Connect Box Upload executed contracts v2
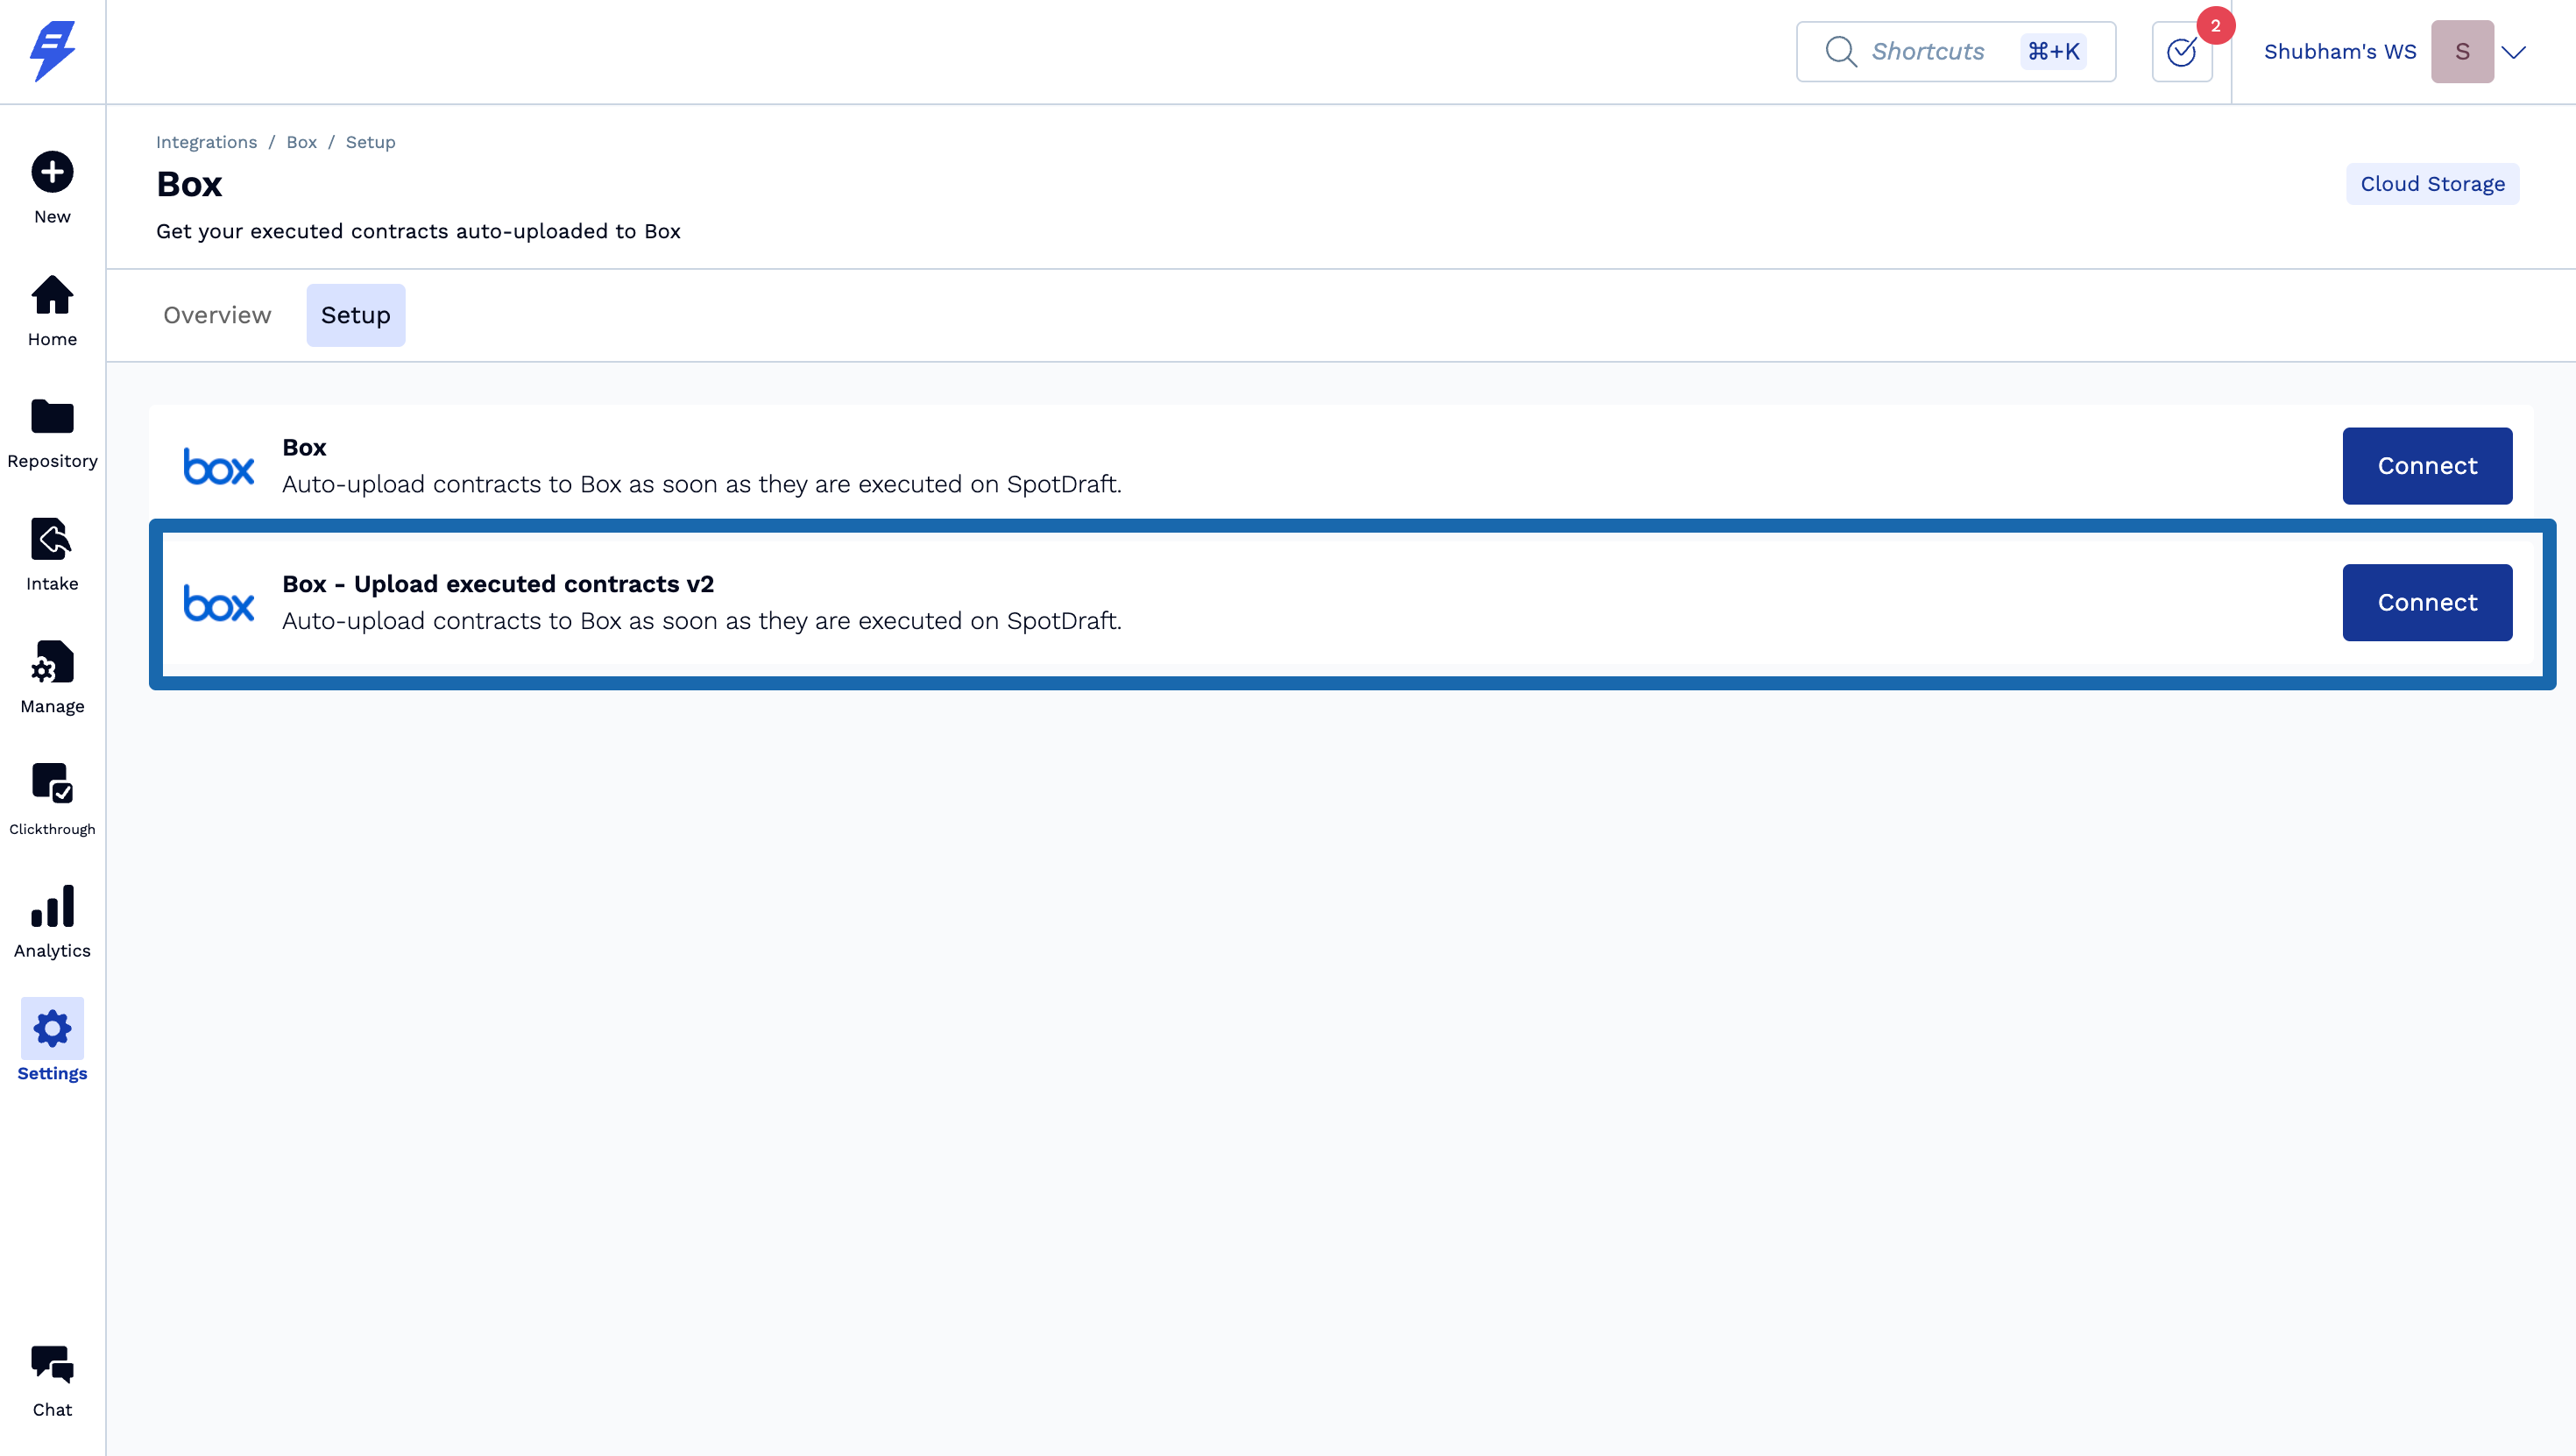Screen dimensions: 2576x1456 (2426, 603)
